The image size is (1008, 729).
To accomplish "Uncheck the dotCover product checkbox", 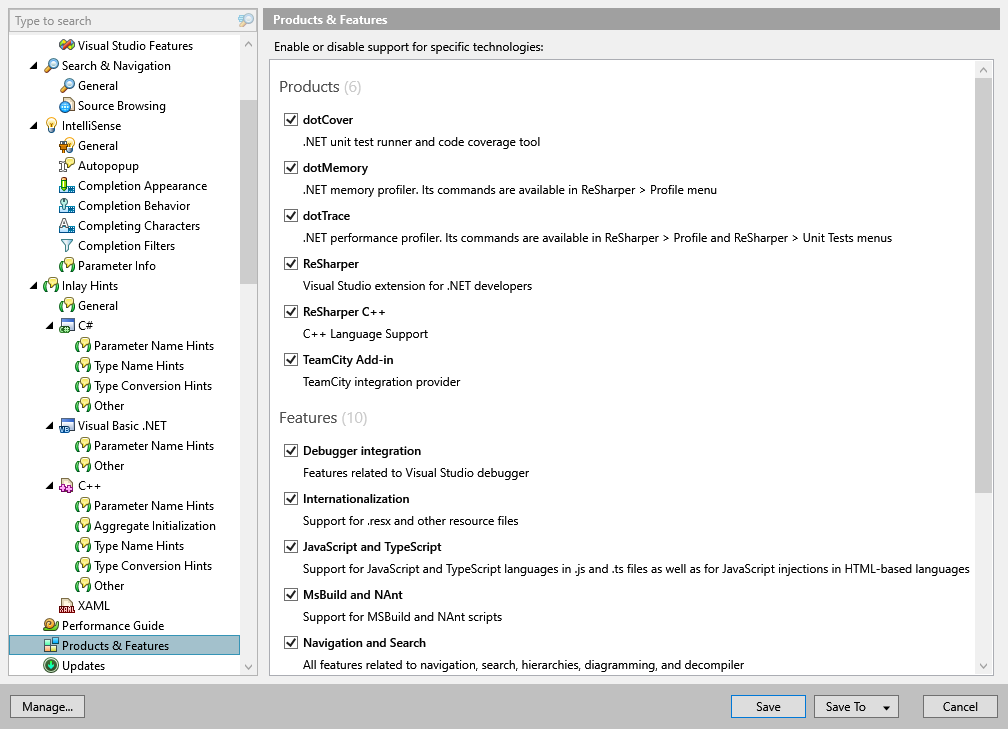I will pyautogui.click(x=291, y=120).
